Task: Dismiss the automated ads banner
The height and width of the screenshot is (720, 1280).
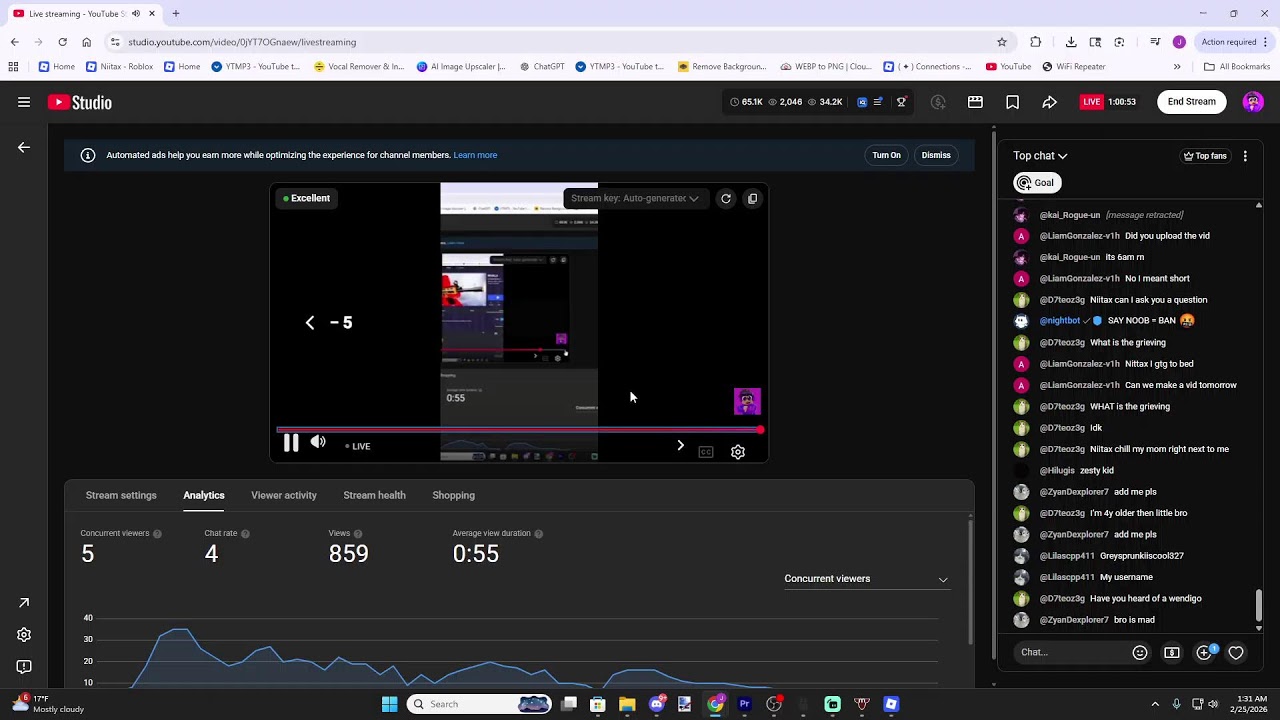Action: click(x=936, y=155)
